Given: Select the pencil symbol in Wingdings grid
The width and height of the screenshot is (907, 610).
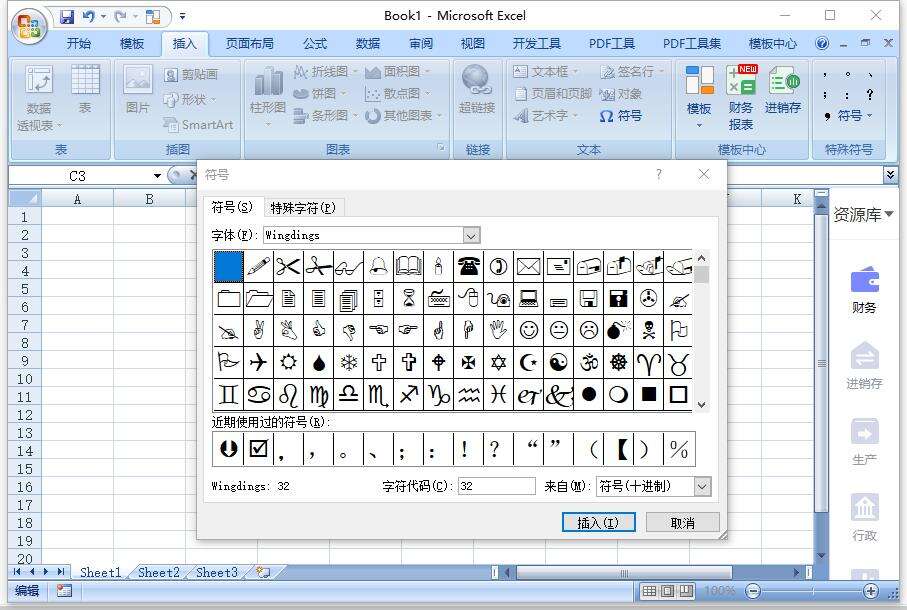Looking at the screenshot, I should (258, 267).
